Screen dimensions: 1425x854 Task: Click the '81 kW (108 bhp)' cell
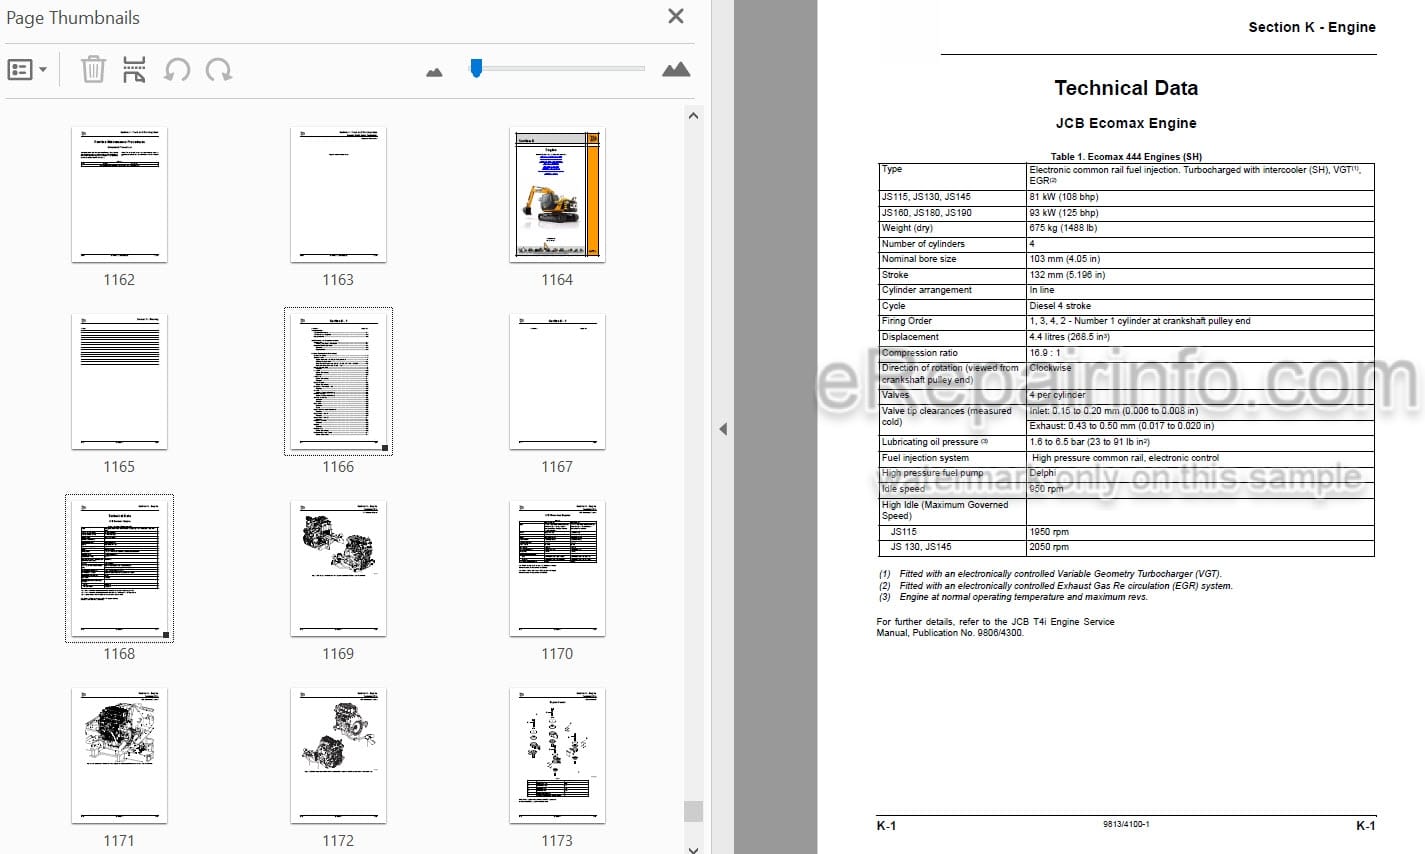point(1200,197)
